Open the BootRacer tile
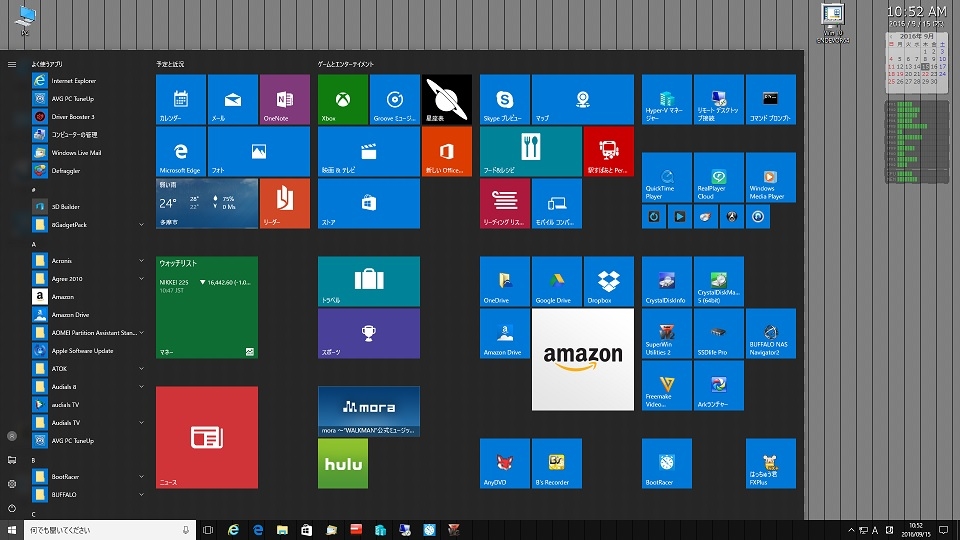The image size is (960, 540). coord(667,463)
